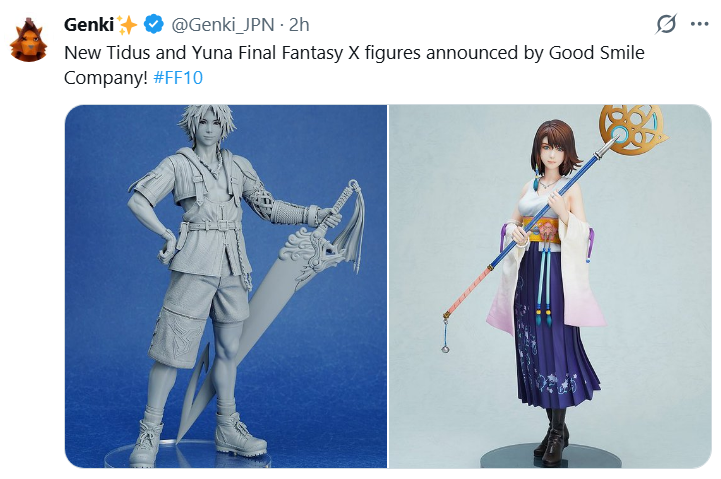Screen dimensions: 721x479
Task: Click the tweet text about Good Smile Company
Action: [354, 65]
